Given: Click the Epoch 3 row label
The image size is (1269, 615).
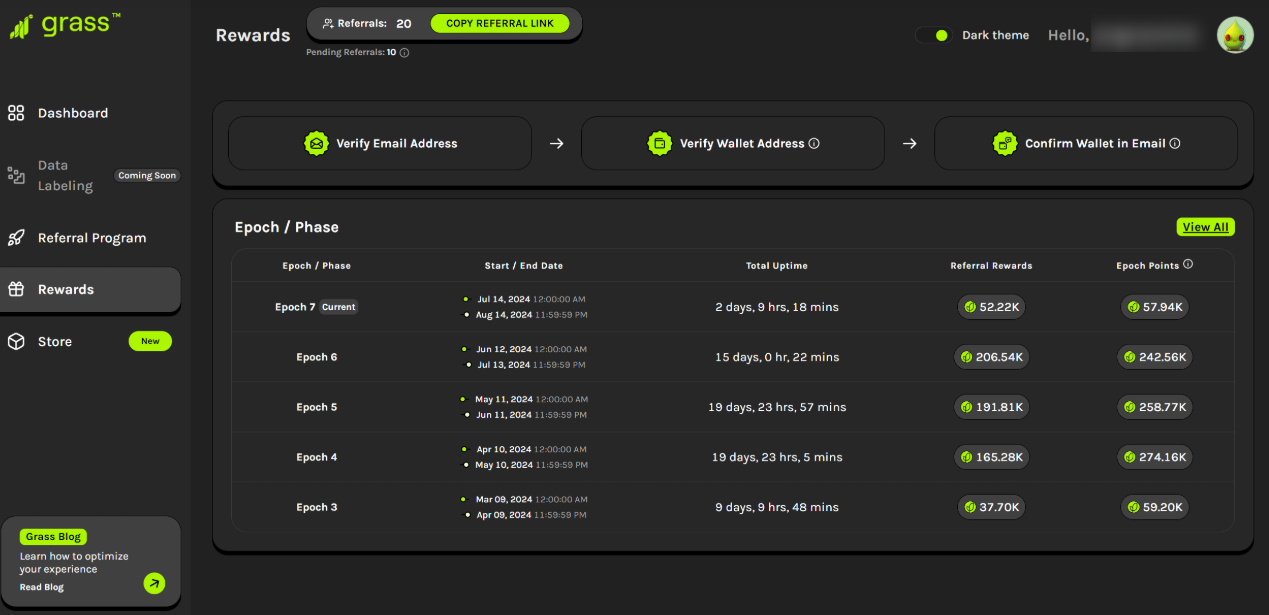Looking at the screenshot, I should click(317, 507).
